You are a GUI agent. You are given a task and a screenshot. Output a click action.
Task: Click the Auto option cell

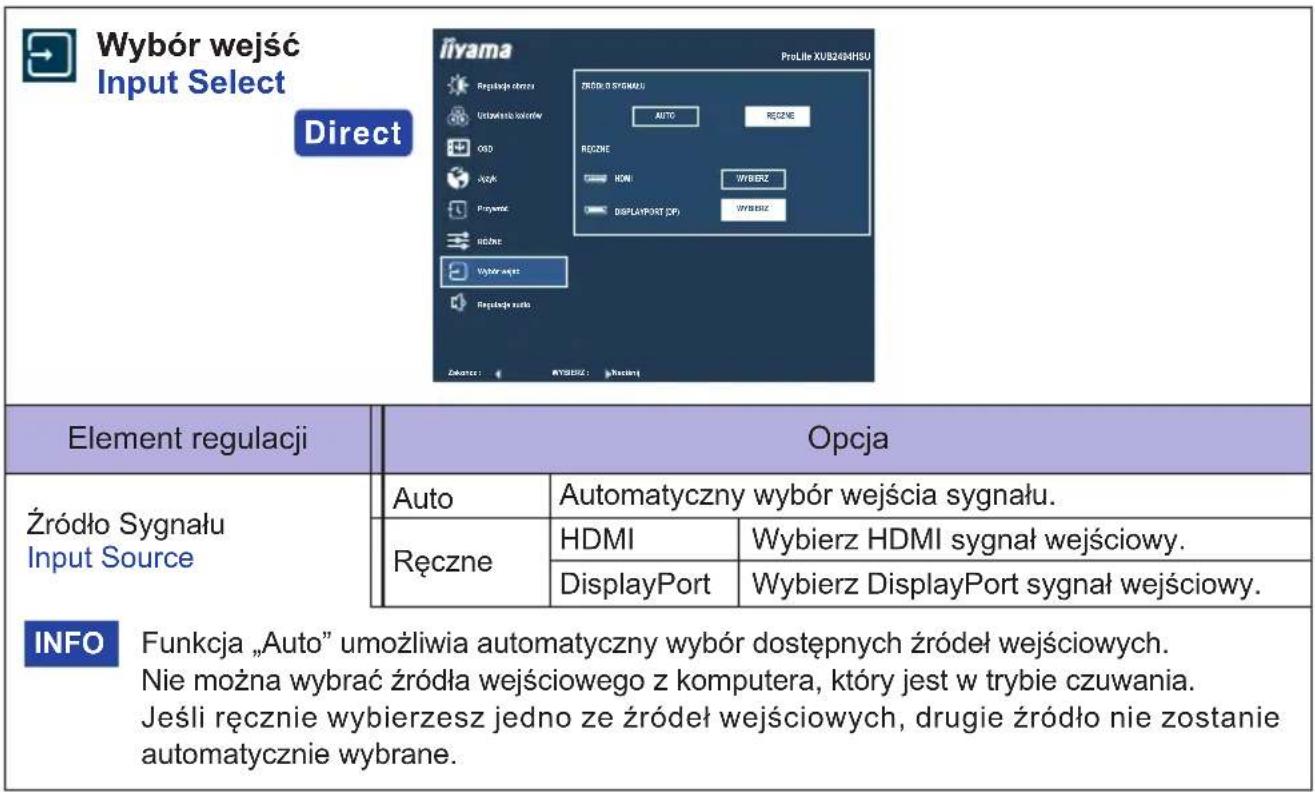[468, 496]
